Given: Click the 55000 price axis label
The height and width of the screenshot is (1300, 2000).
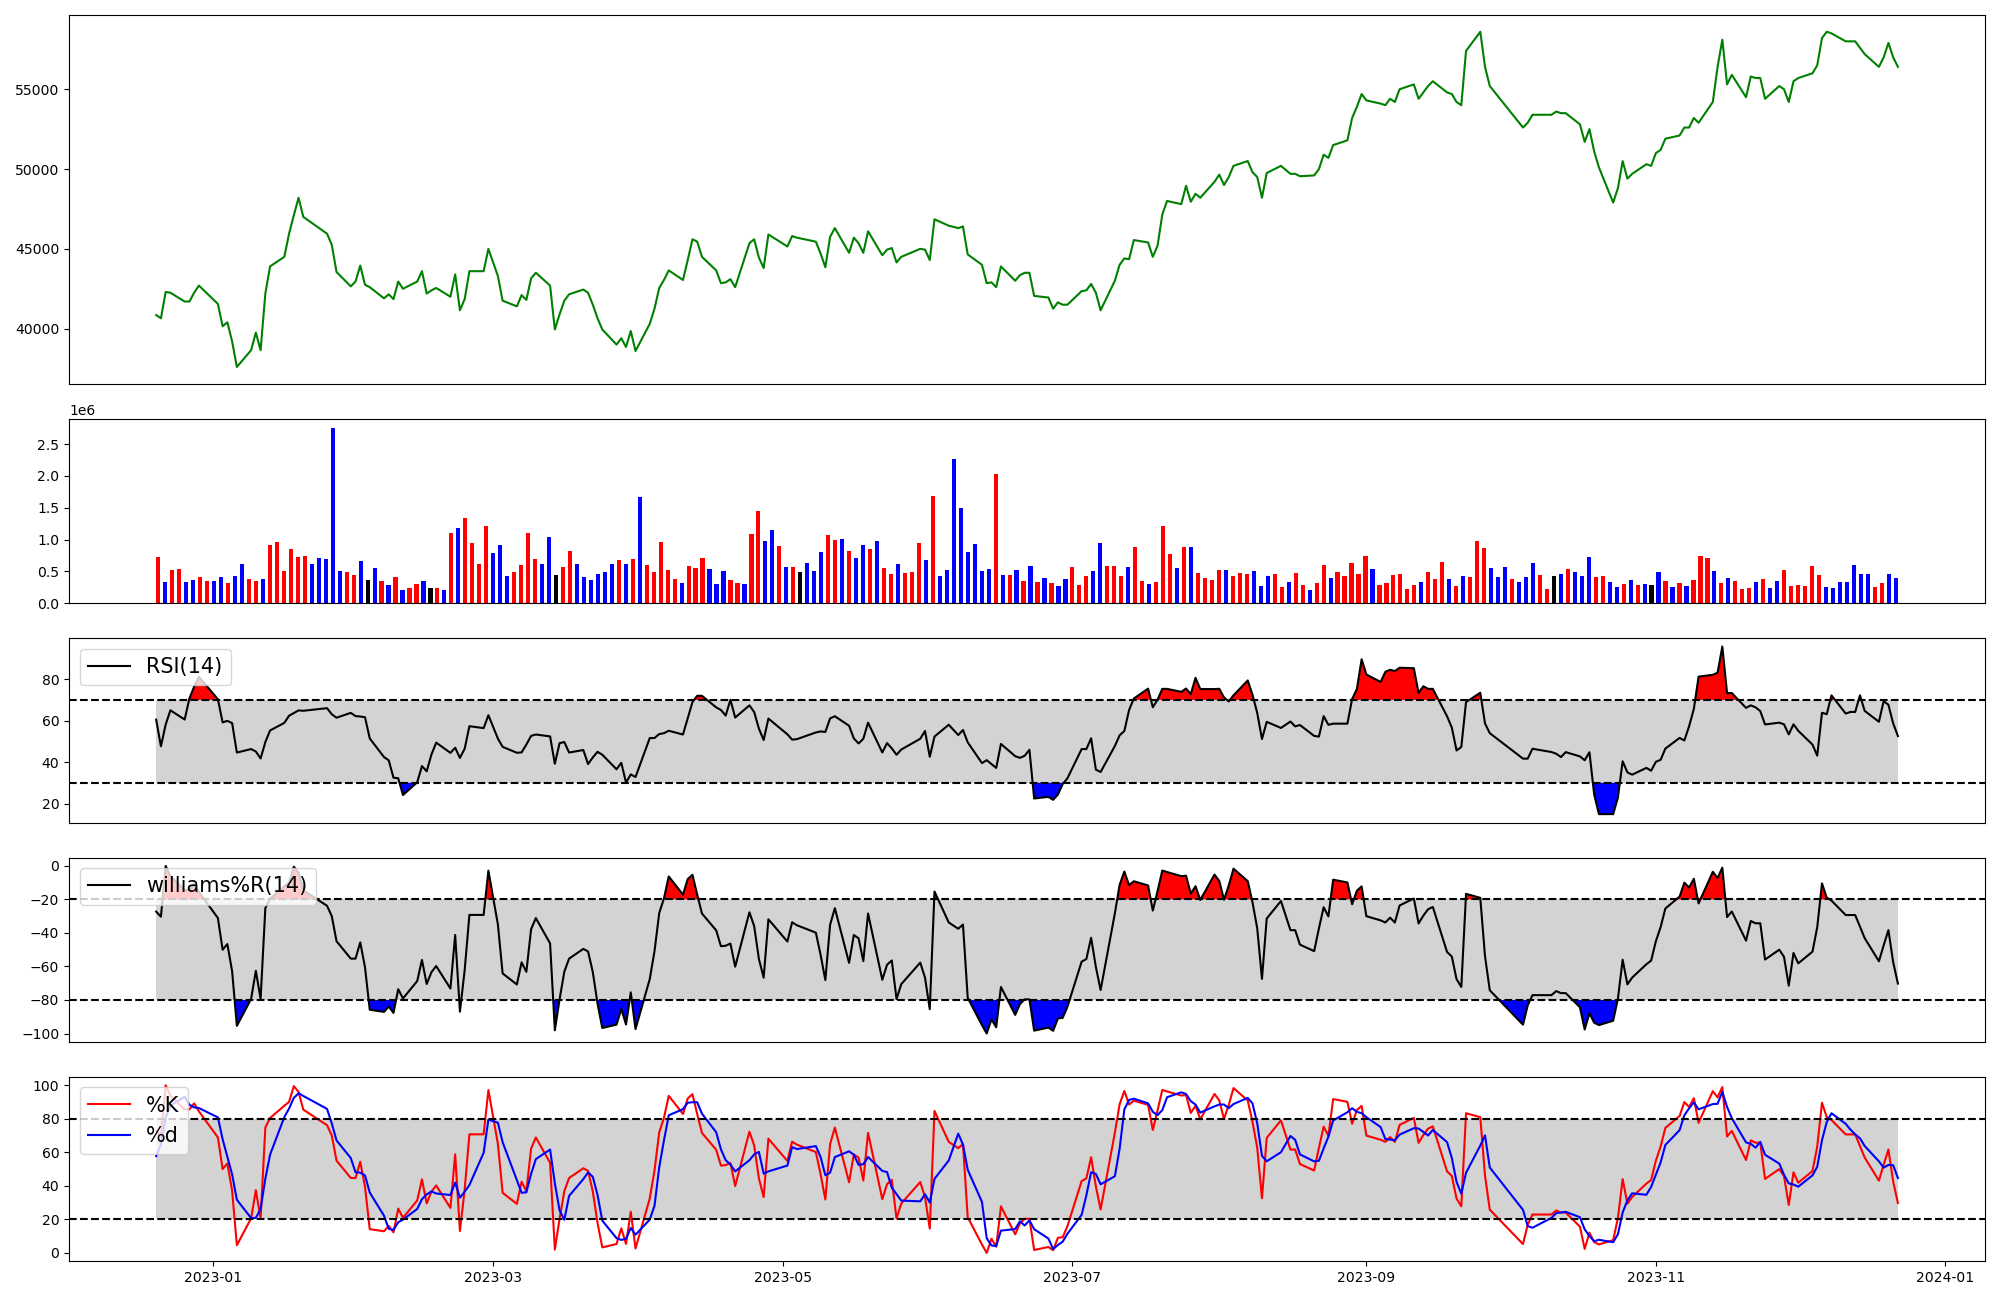Looking at the screenshot, I should [37, 90].
